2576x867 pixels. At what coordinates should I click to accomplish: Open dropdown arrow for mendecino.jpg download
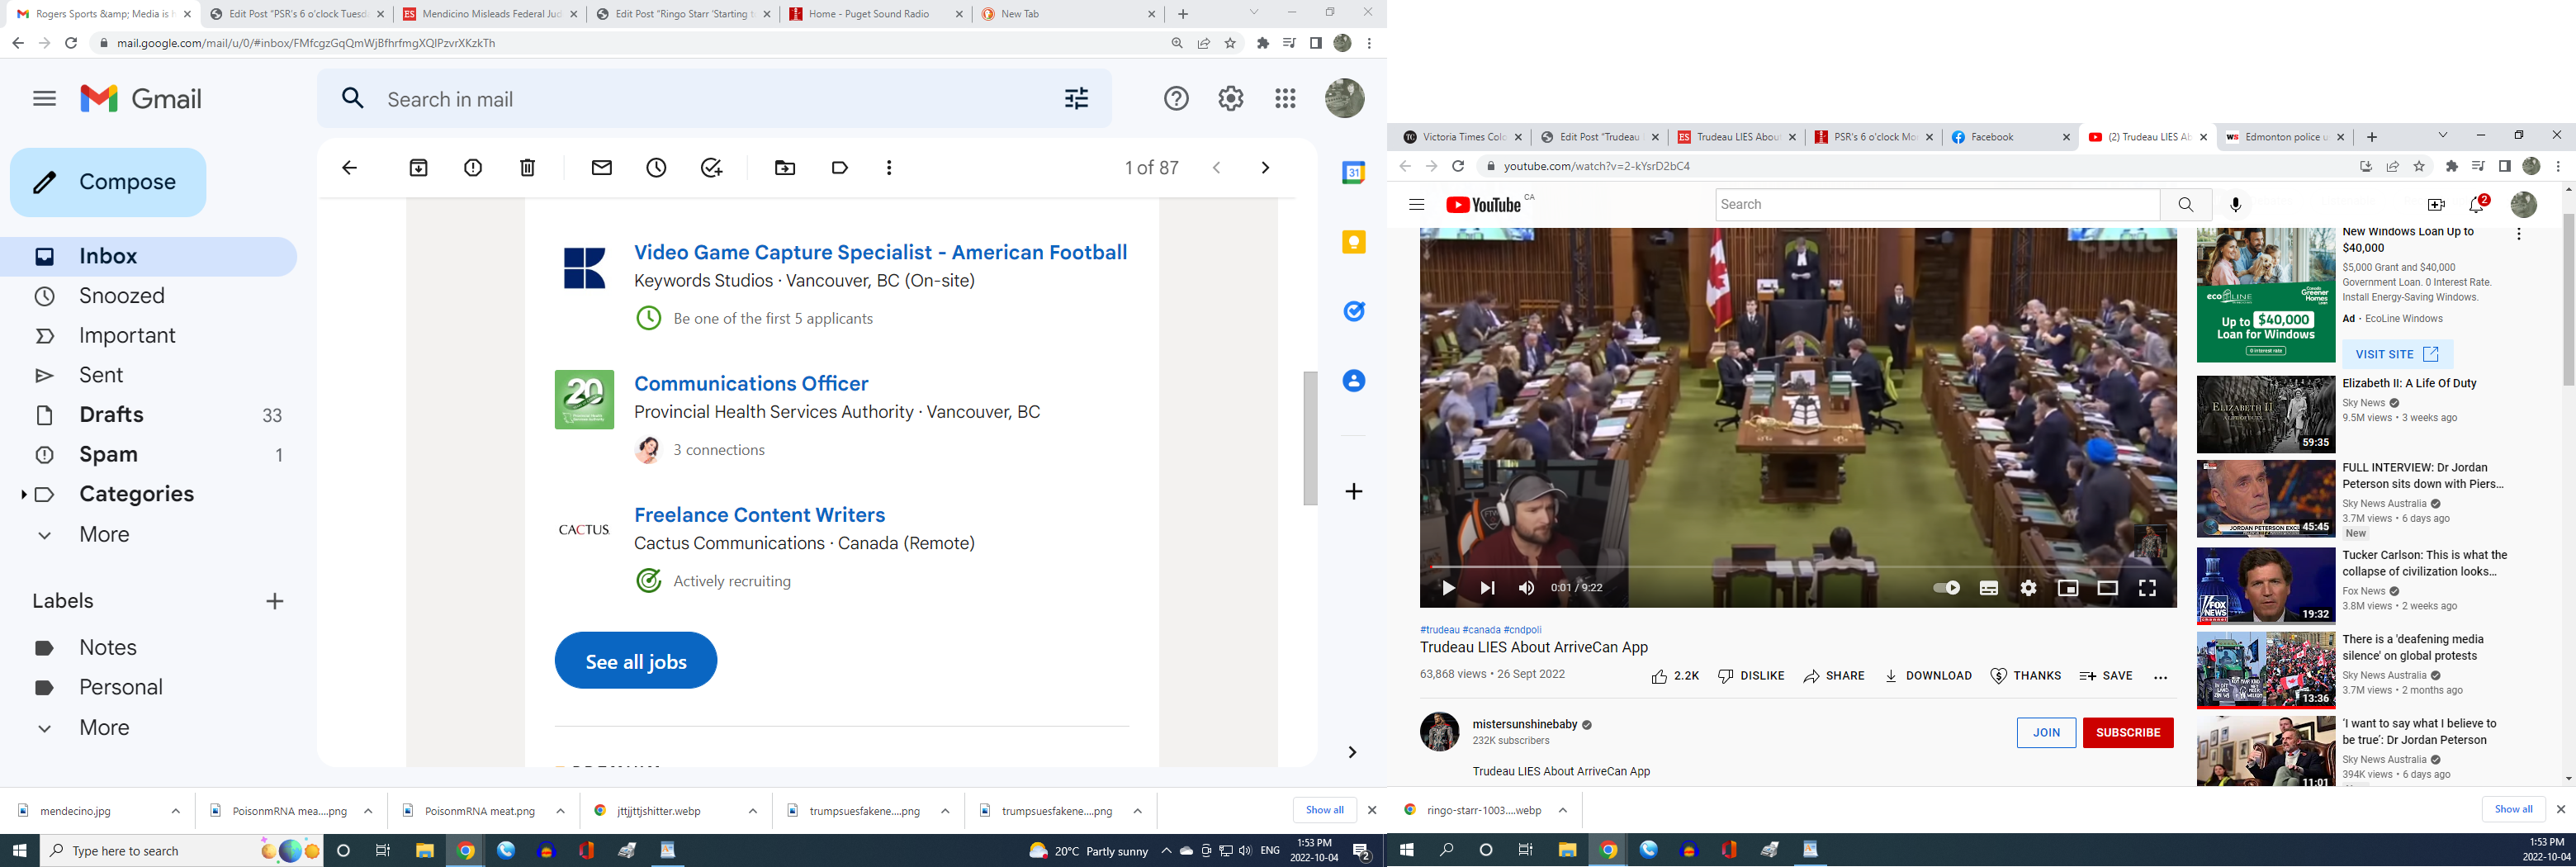click(176, 811)
